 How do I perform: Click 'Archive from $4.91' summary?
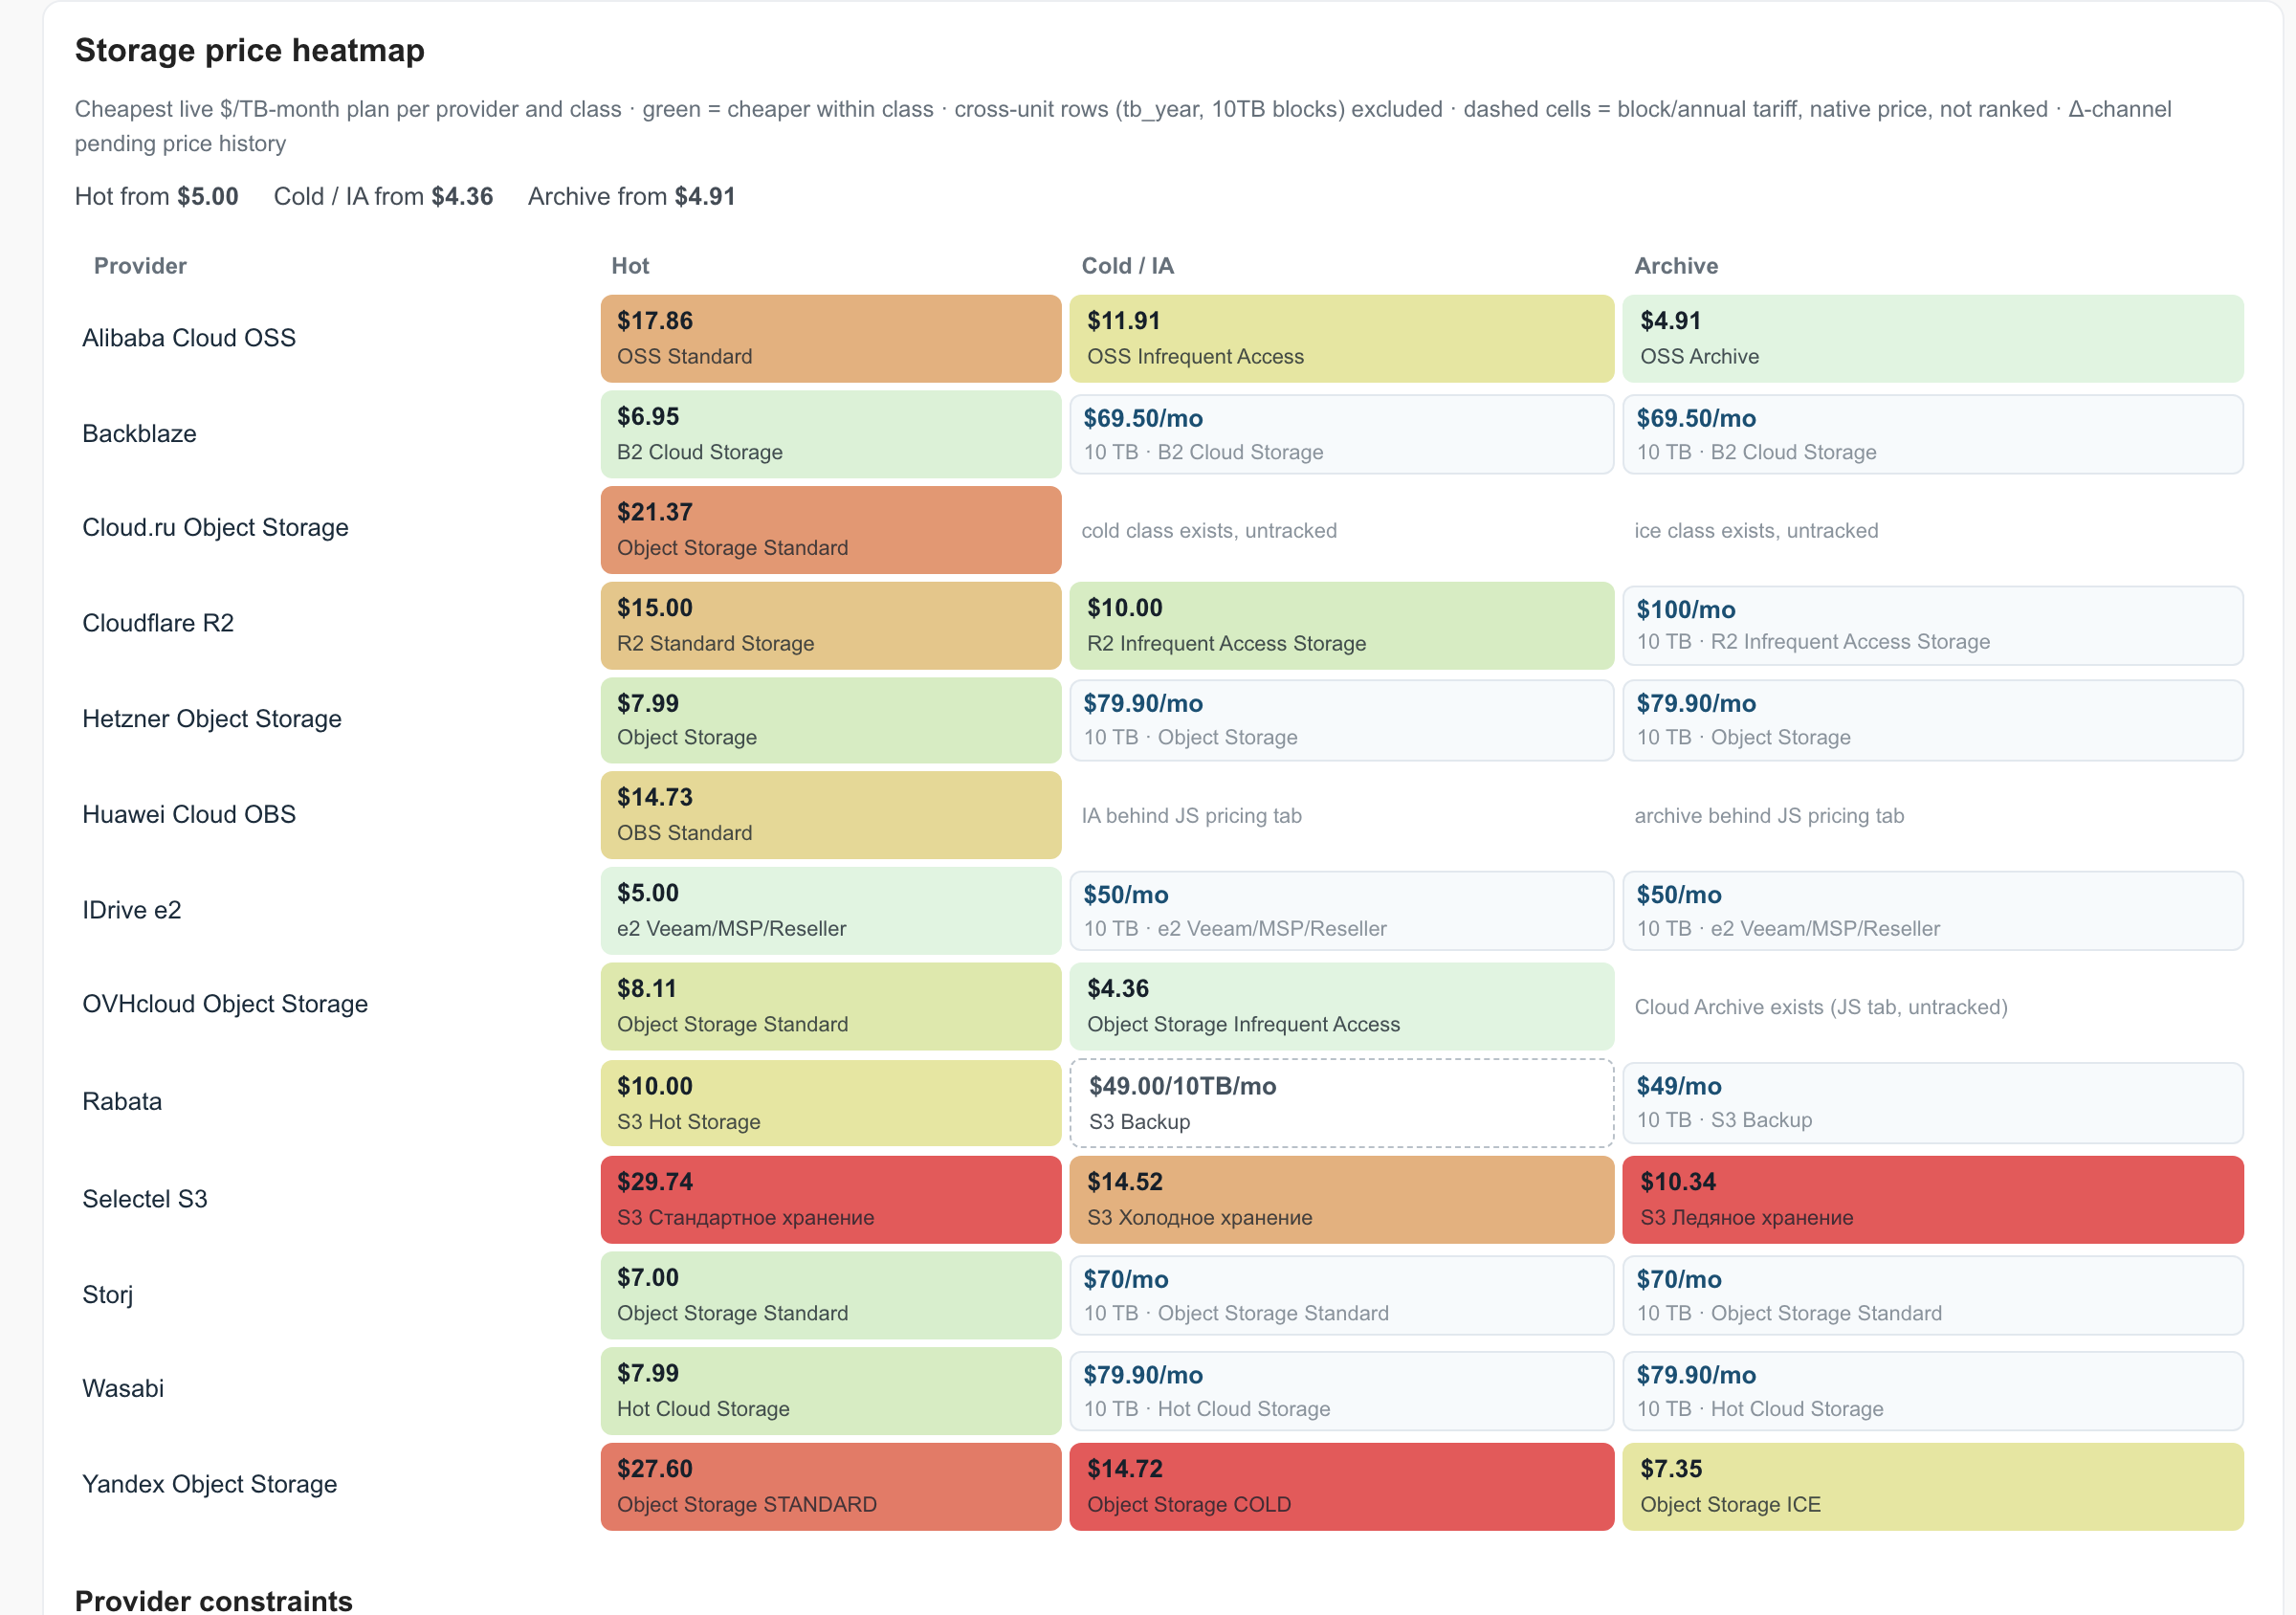(631, 196)
